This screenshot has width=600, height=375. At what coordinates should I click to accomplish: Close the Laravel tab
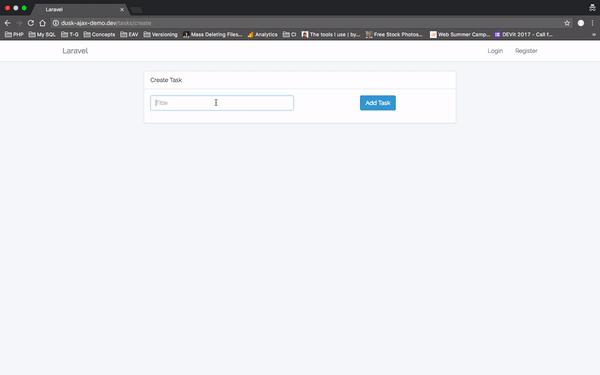click(x=122, y=9)
